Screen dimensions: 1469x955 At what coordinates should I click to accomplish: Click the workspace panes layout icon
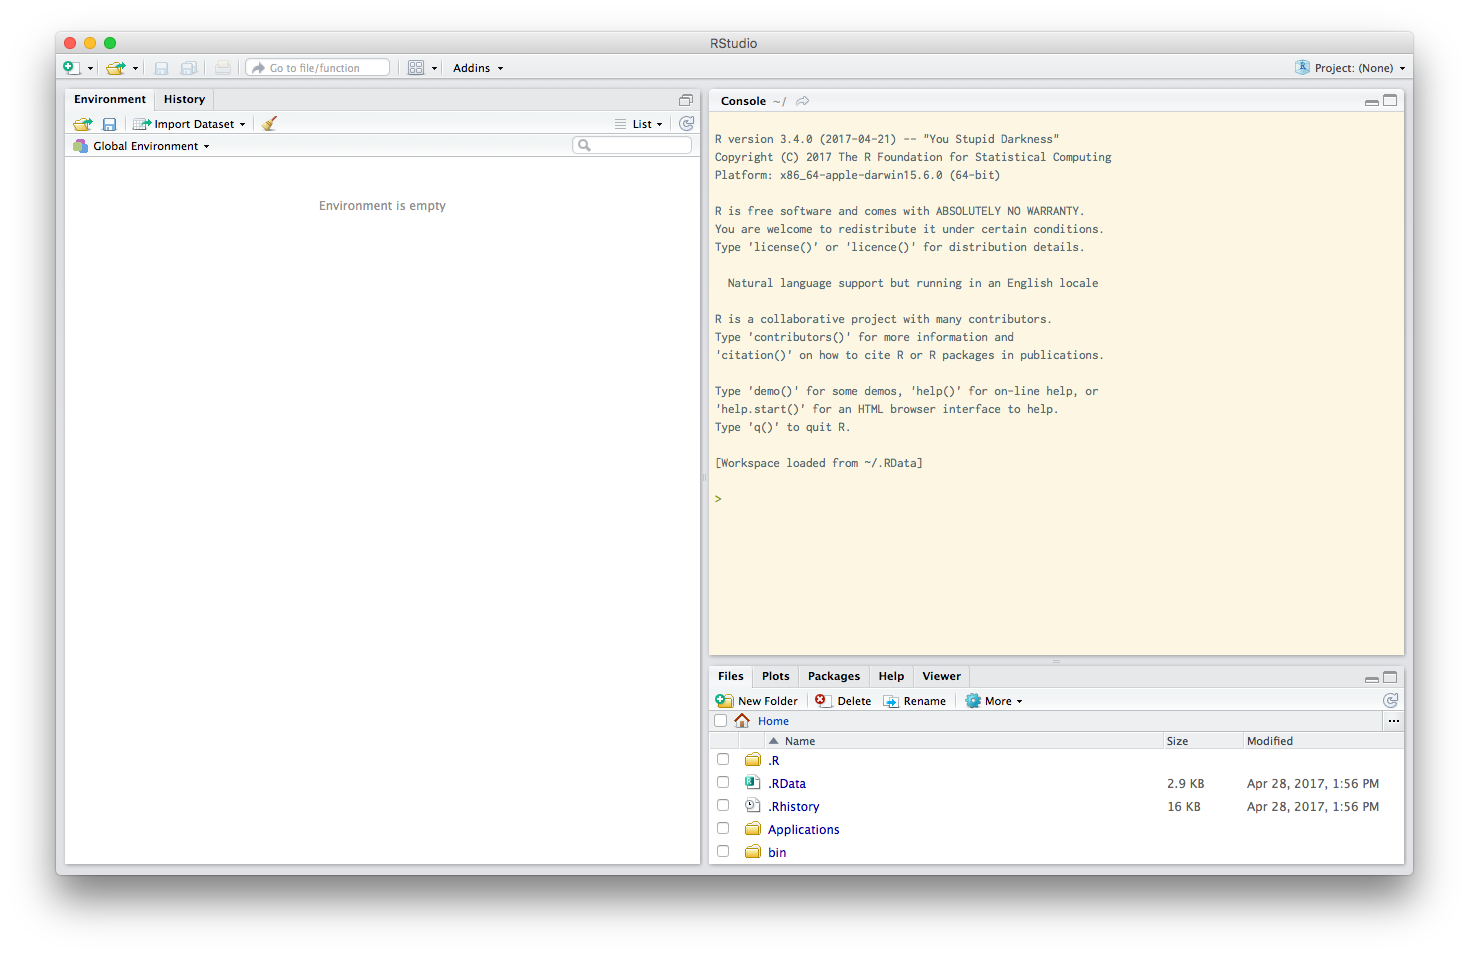click(x=416, y=68)
